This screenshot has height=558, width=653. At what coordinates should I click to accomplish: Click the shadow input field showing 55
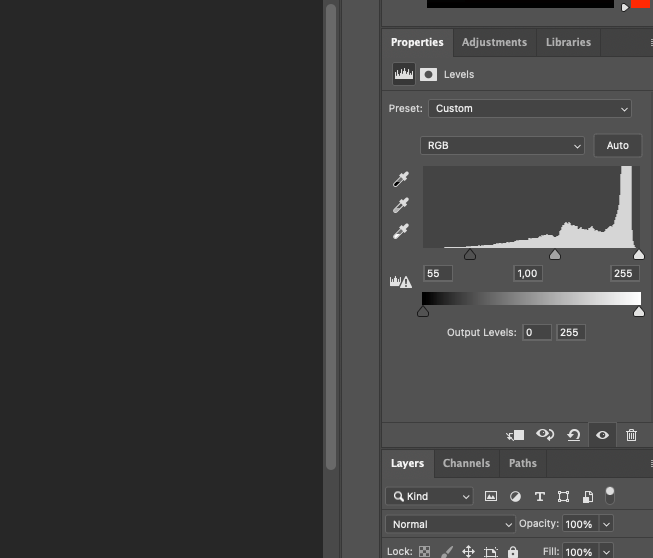pyautogui.click(x=438, y=274)
